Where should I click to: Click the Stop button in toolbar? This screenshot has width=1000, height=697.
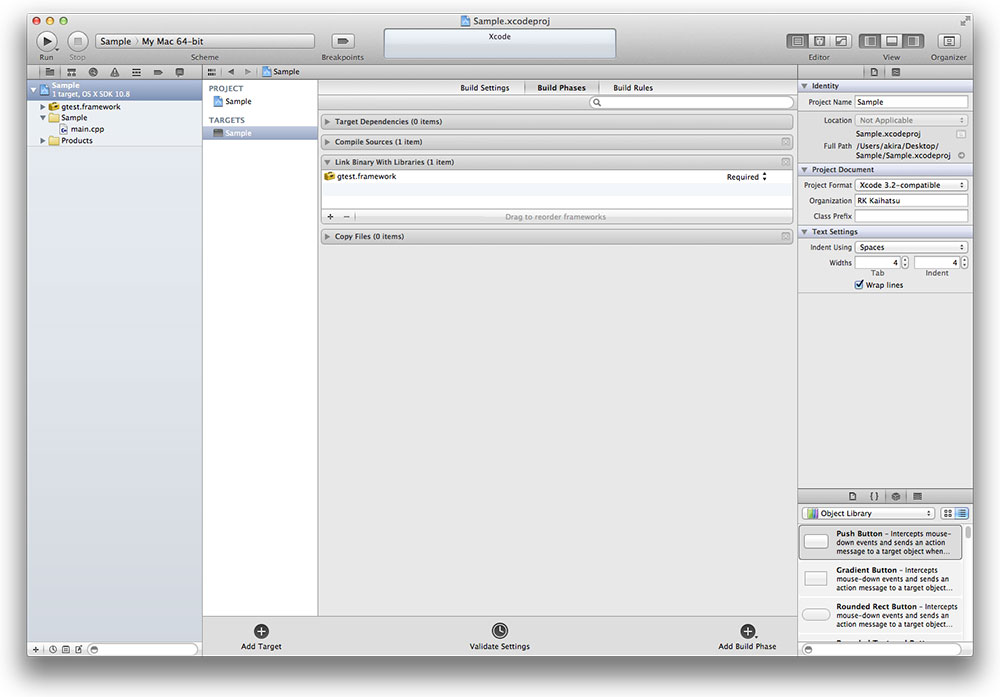(77, 41)
